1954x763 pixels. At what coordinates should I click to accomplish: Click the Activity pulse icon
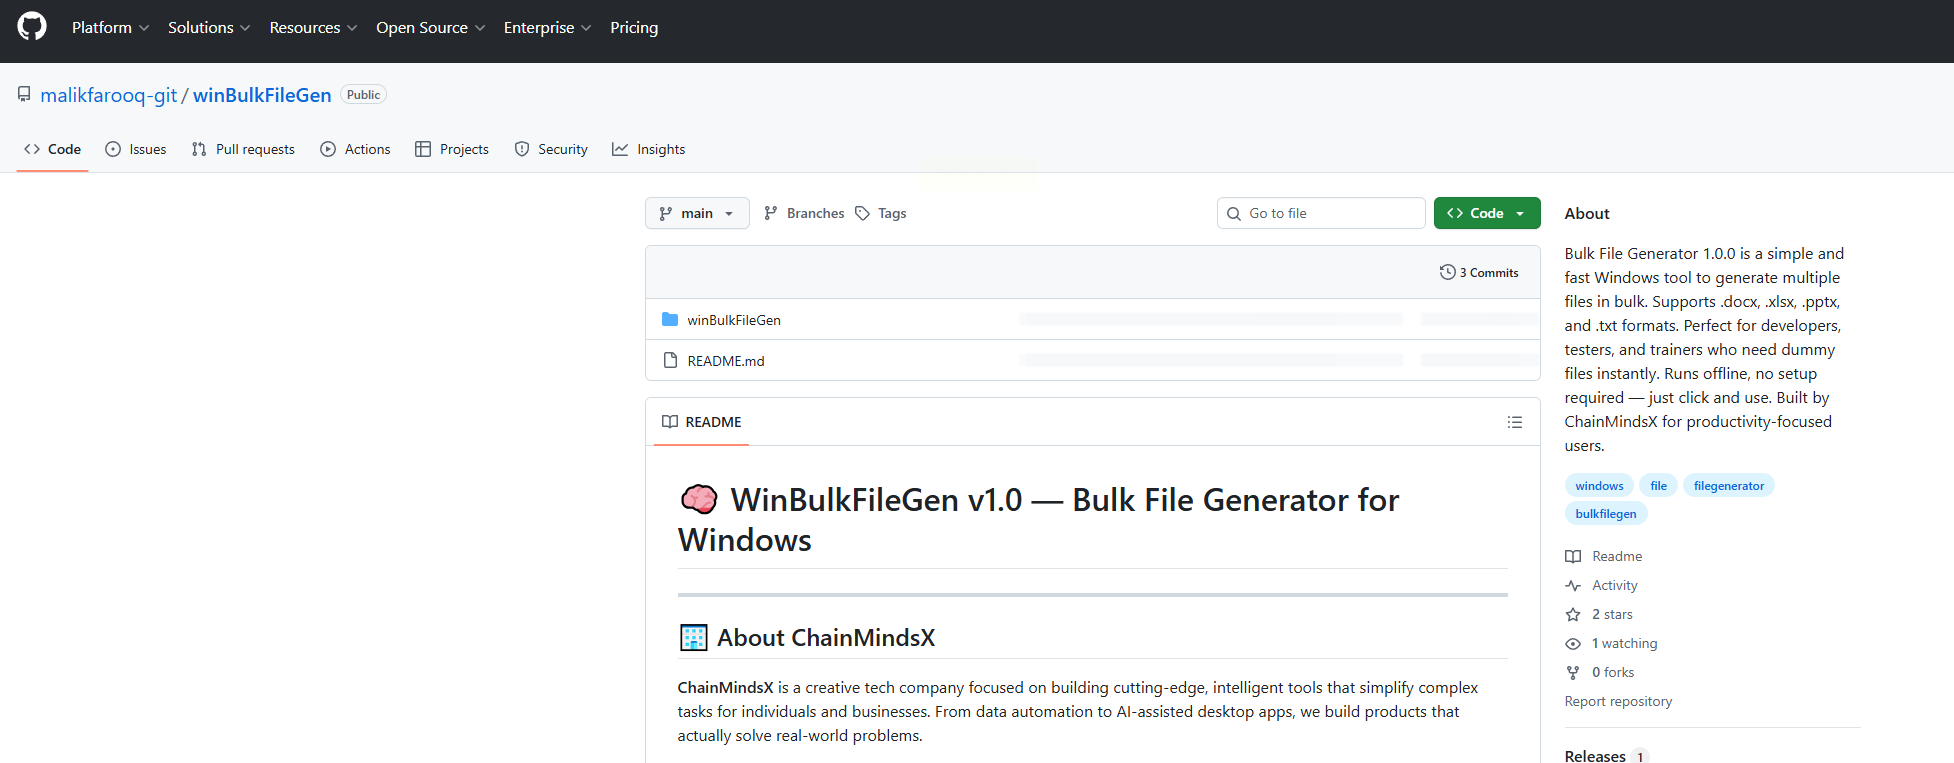1573,586
